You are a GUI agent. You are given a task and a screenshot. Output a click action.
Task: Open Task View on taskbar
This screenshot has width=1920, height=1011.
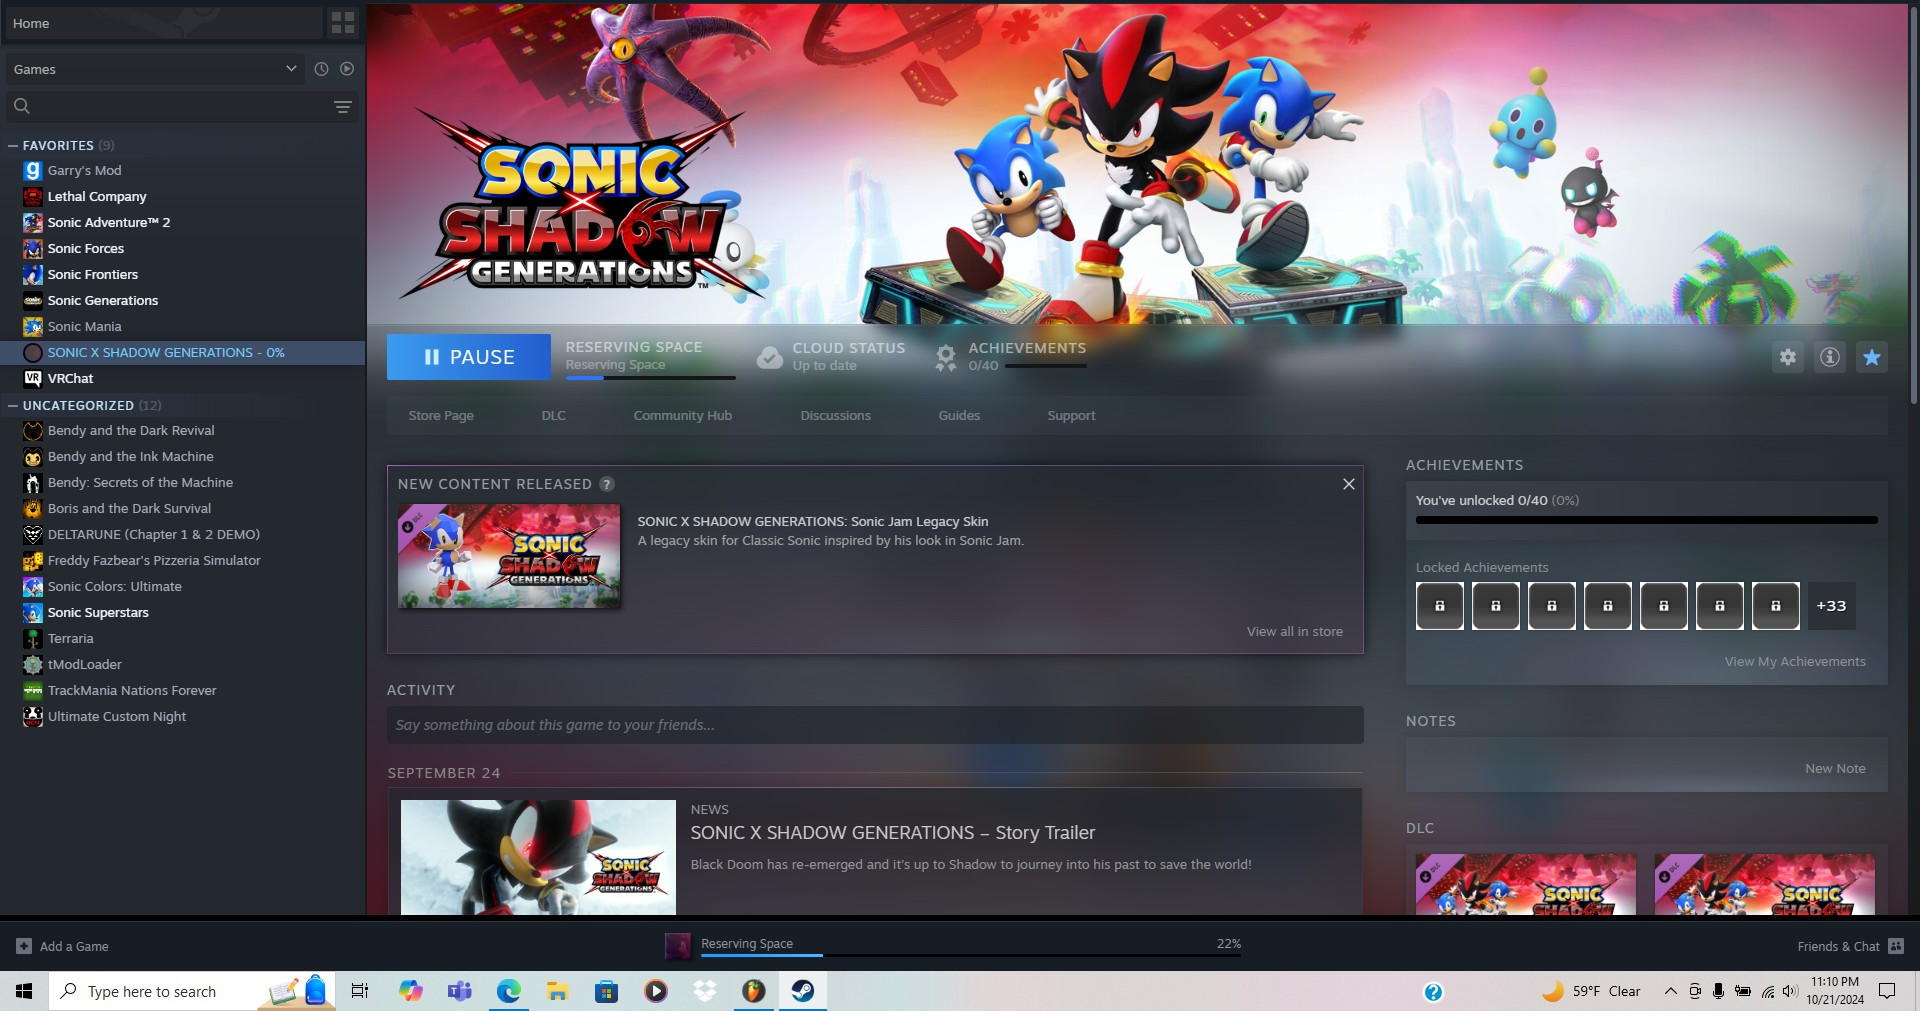click(360, 991)
